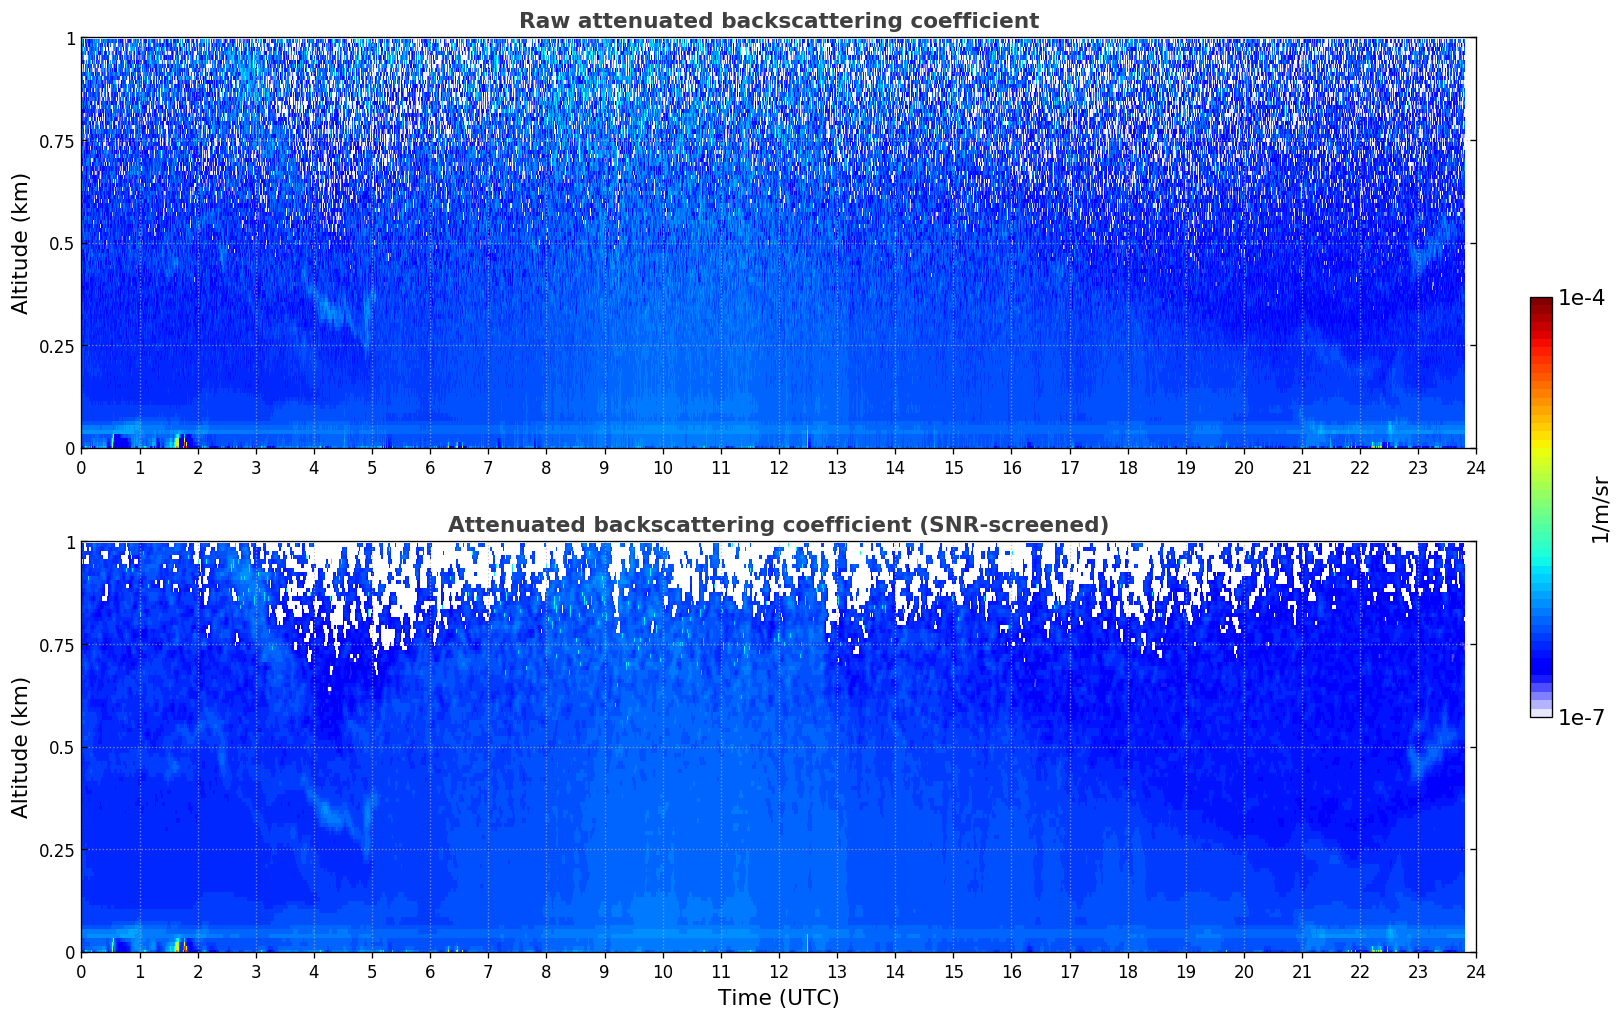1621x1020 pixels.
Task: Click time tick '9' under the Raw plot
Action: tap(604, 467)
